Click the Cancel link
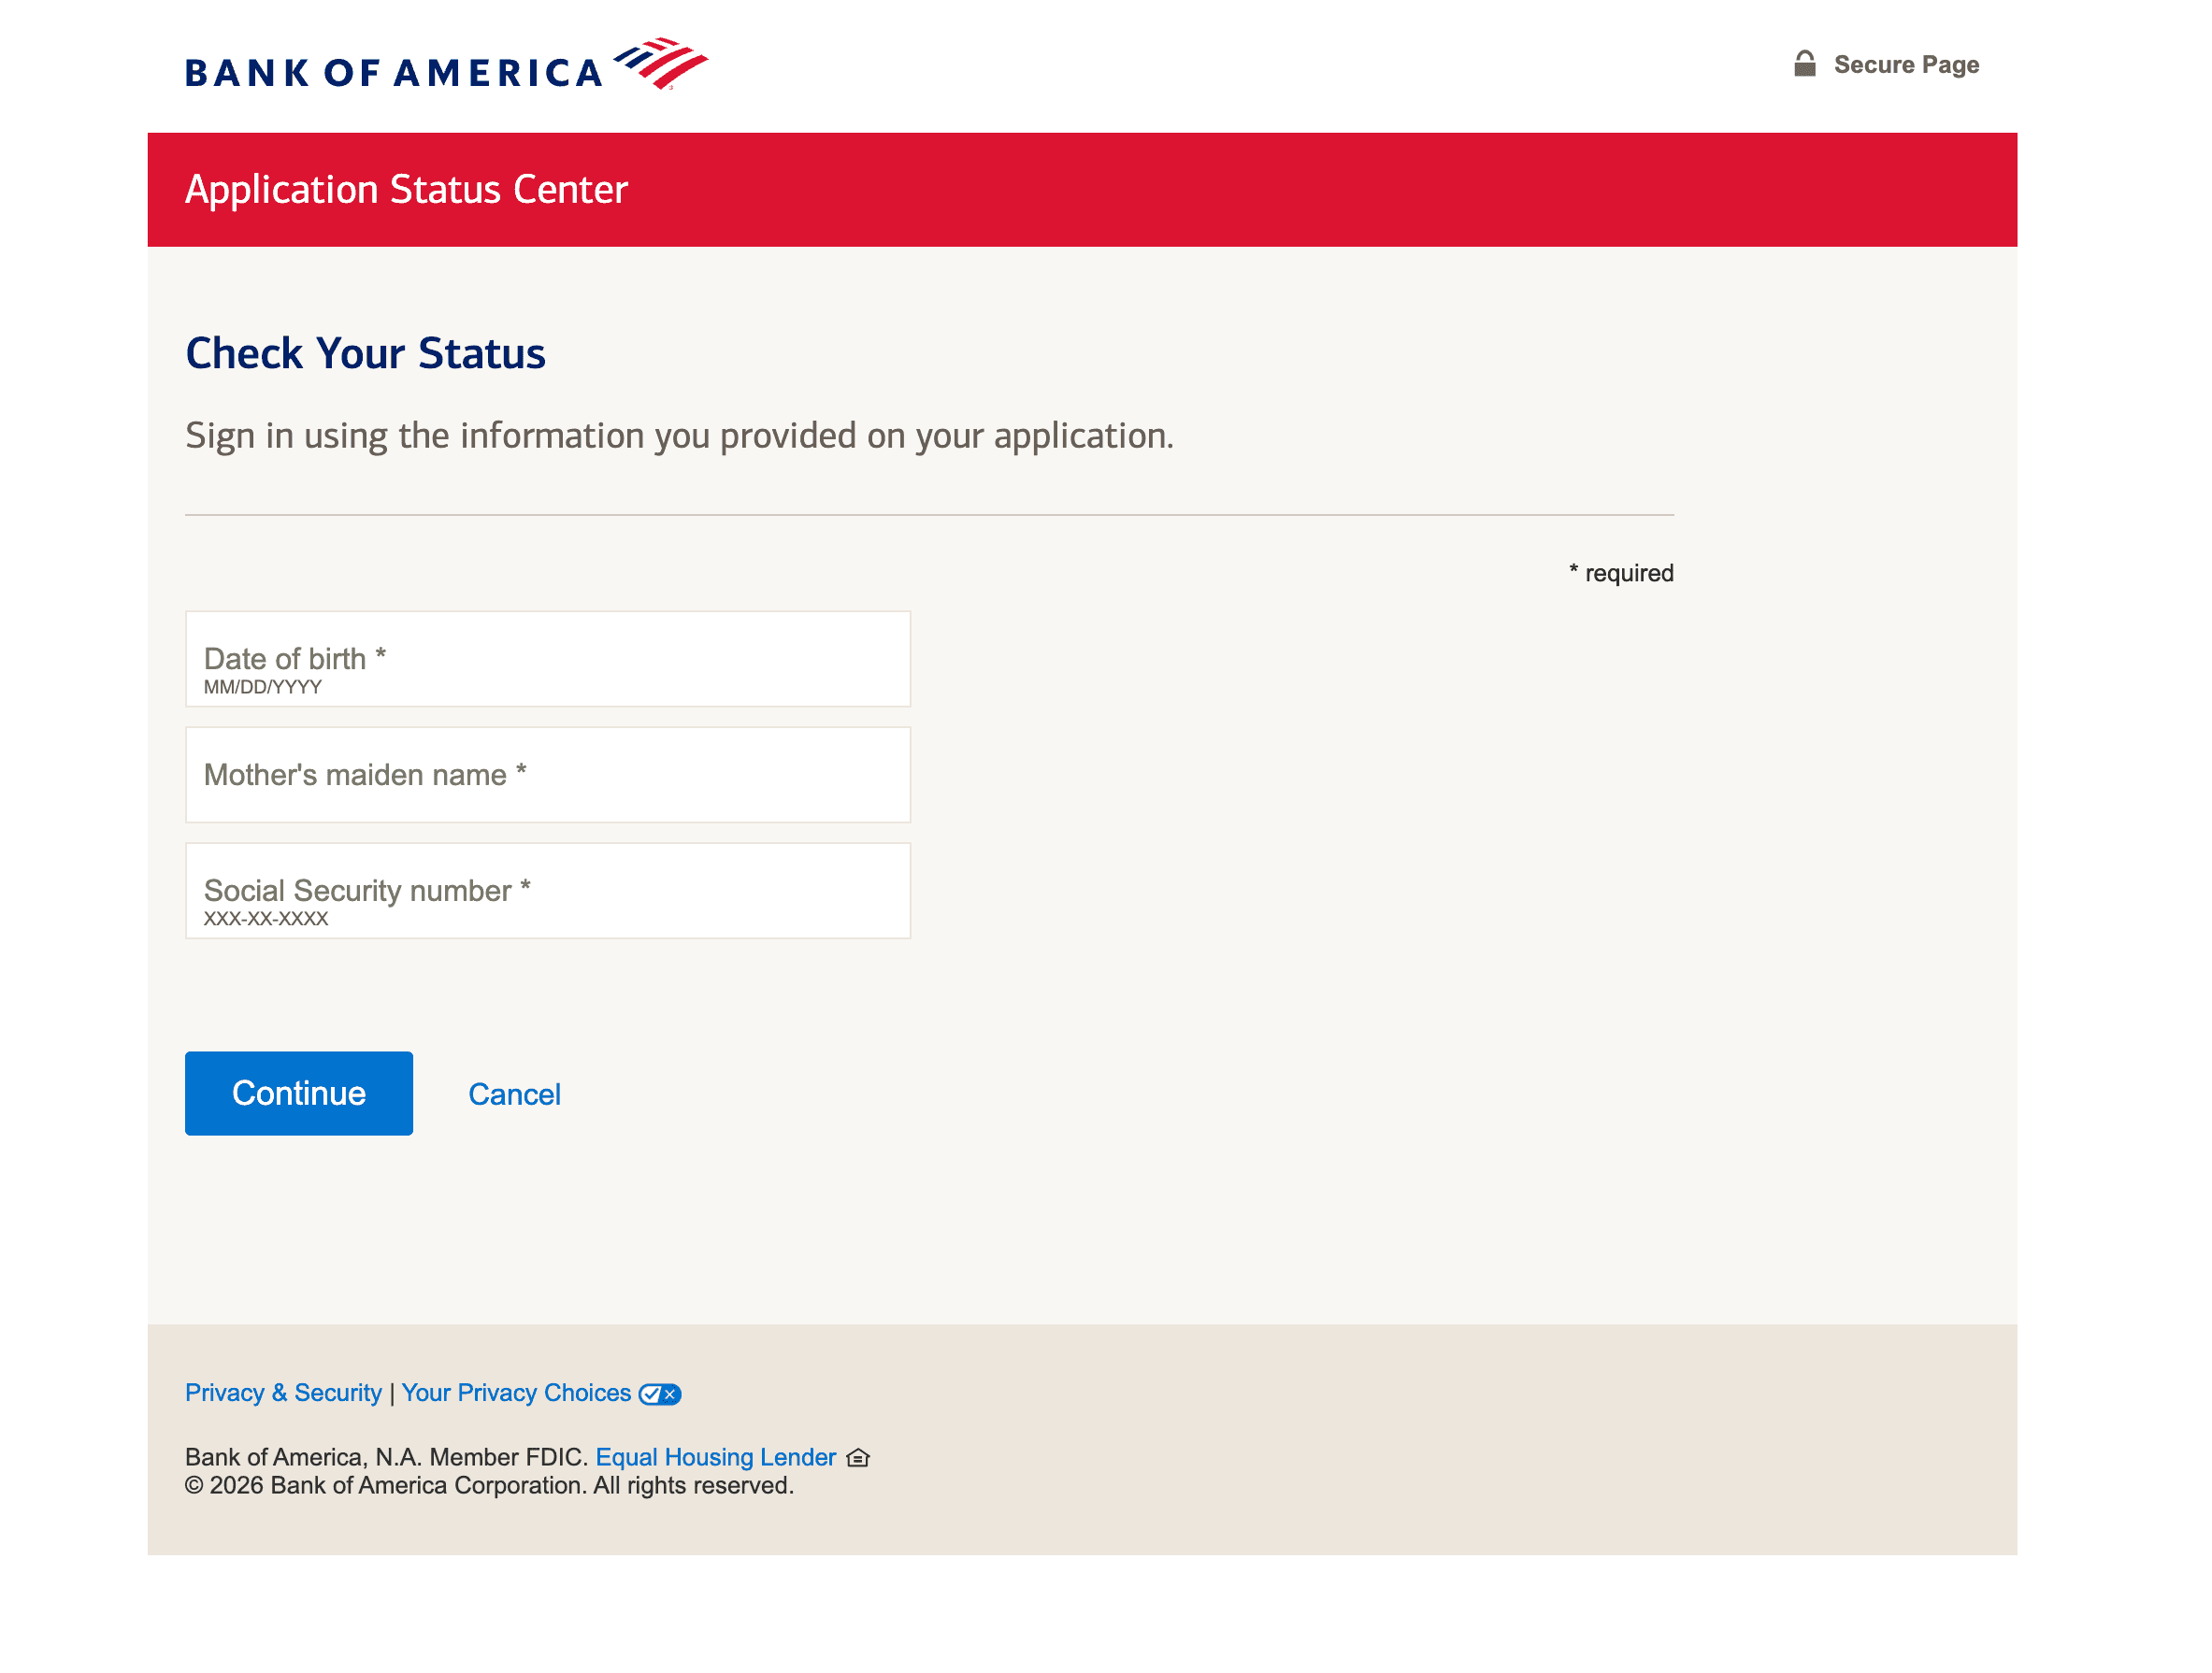This screenshot has height=1673, width=2212. point(514,1094)
